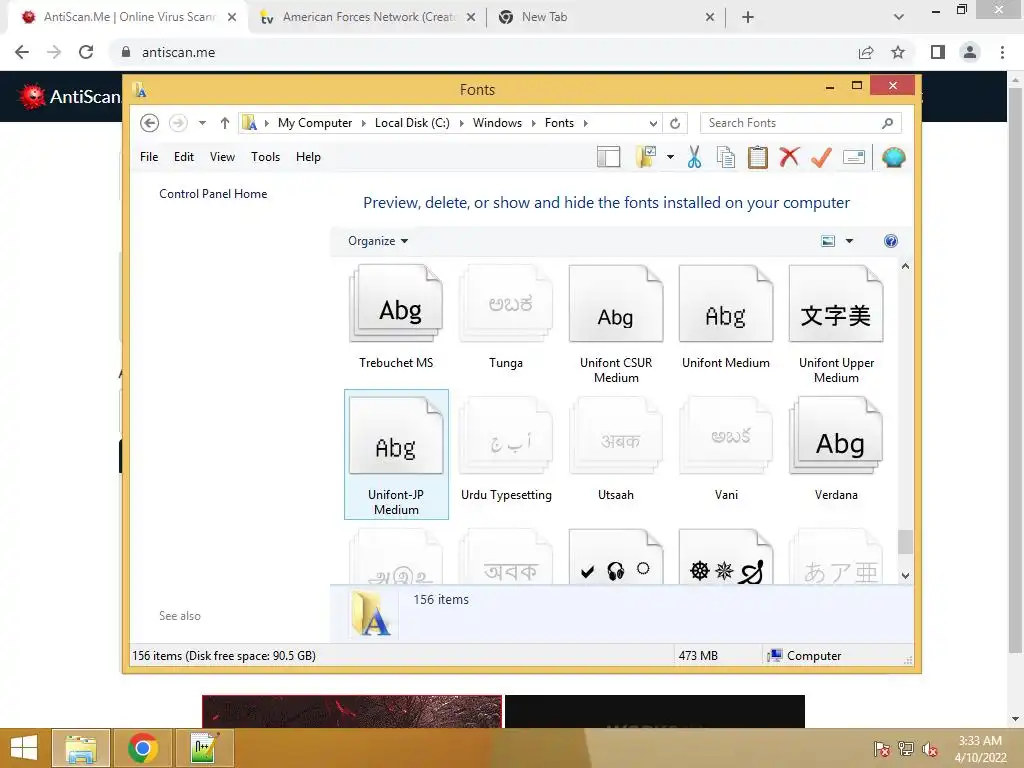Image resolution: width=1024 pixels, height=768 pixels.
Task: Select Unifont-JP Medium font
Action: point(396,455)
